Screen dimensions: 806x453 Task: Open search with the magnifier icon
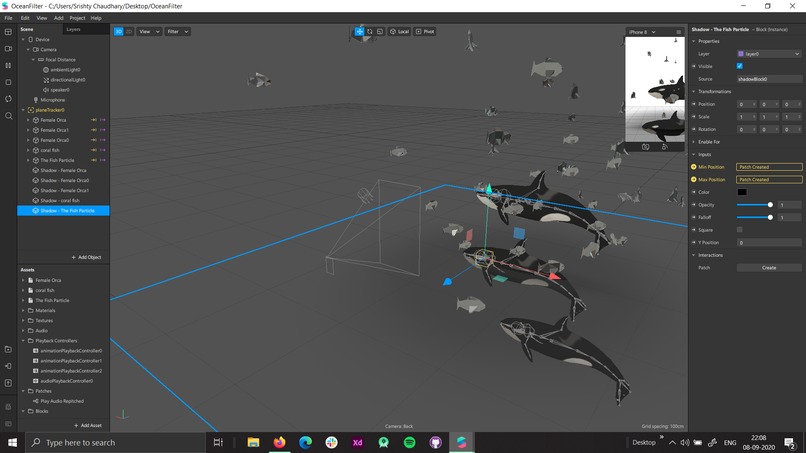[x=8, y=116]
